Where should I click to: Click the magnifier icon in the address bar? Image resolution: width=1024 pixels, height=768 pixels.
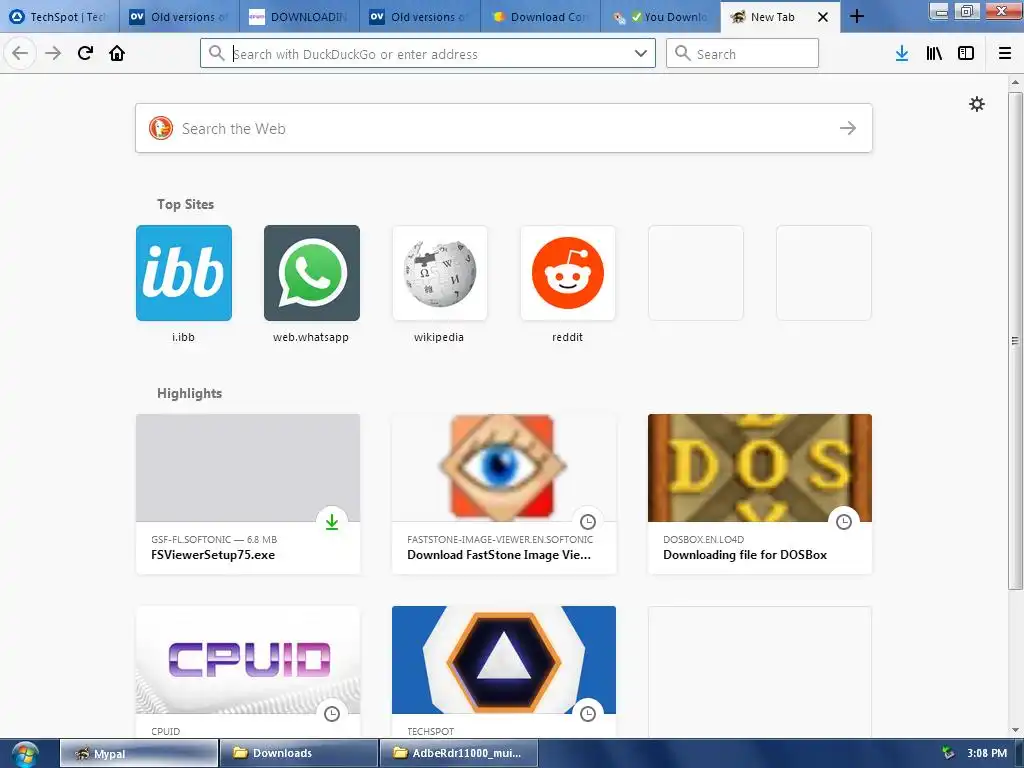pos(217,53)
